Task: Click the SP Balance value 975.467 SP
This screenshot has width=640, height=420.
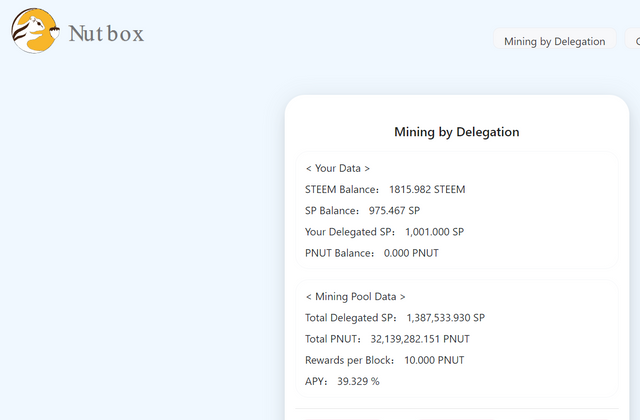Action: point(394,211)
